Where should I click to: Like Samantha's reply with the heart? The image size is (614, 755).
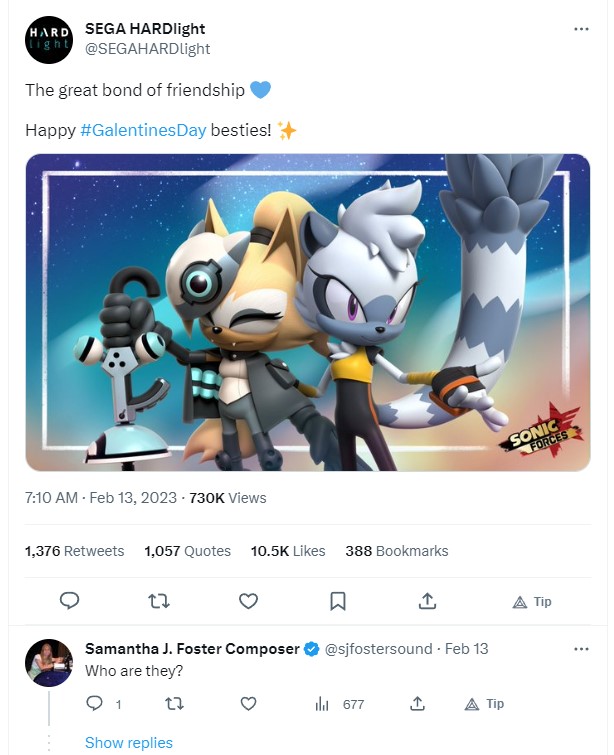click(x=248, y=704)
